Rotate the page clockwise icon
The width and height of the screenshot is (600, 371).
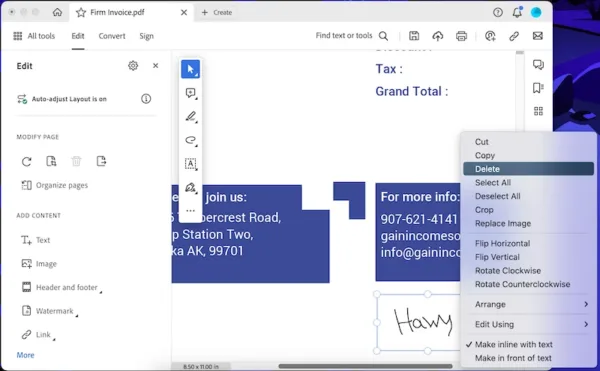click(x=26, y=161)
